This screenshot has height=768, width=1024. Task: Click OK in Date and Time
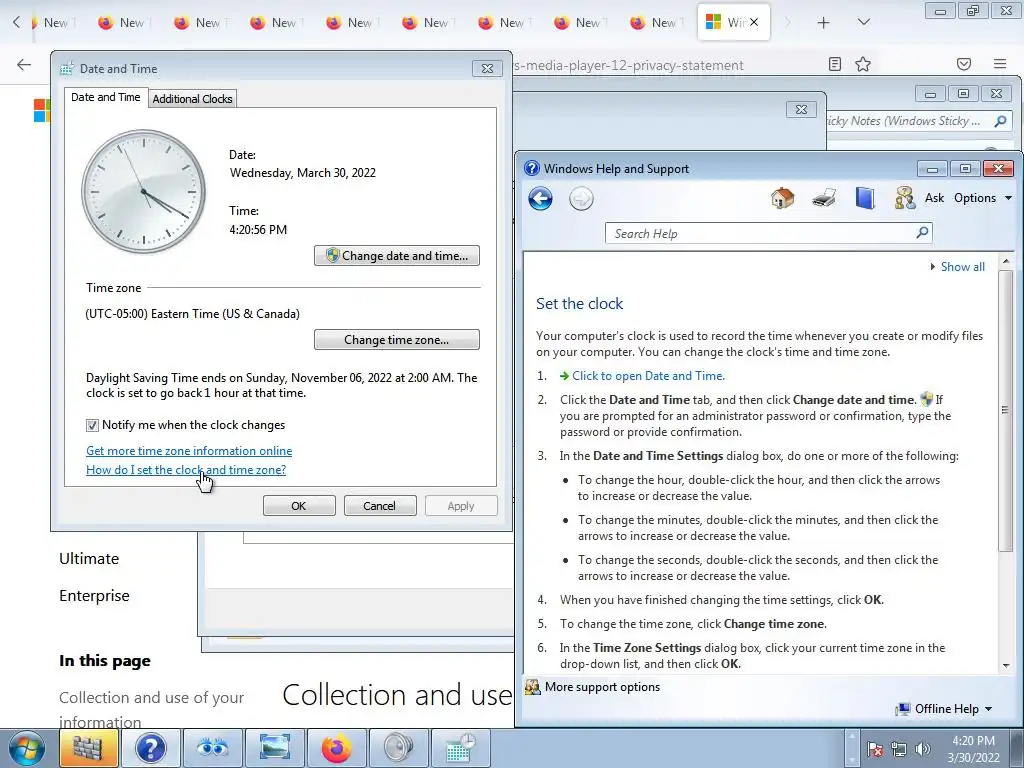299,505
